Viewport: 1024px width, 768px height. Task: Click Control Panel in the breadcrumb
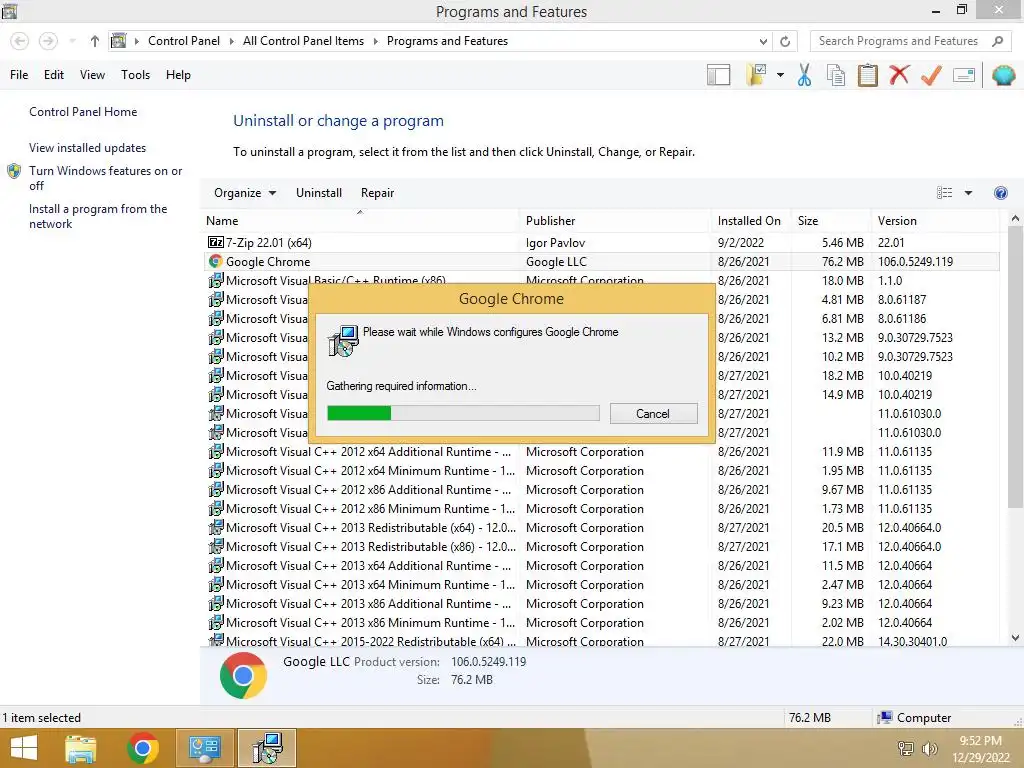coord(184,41)
